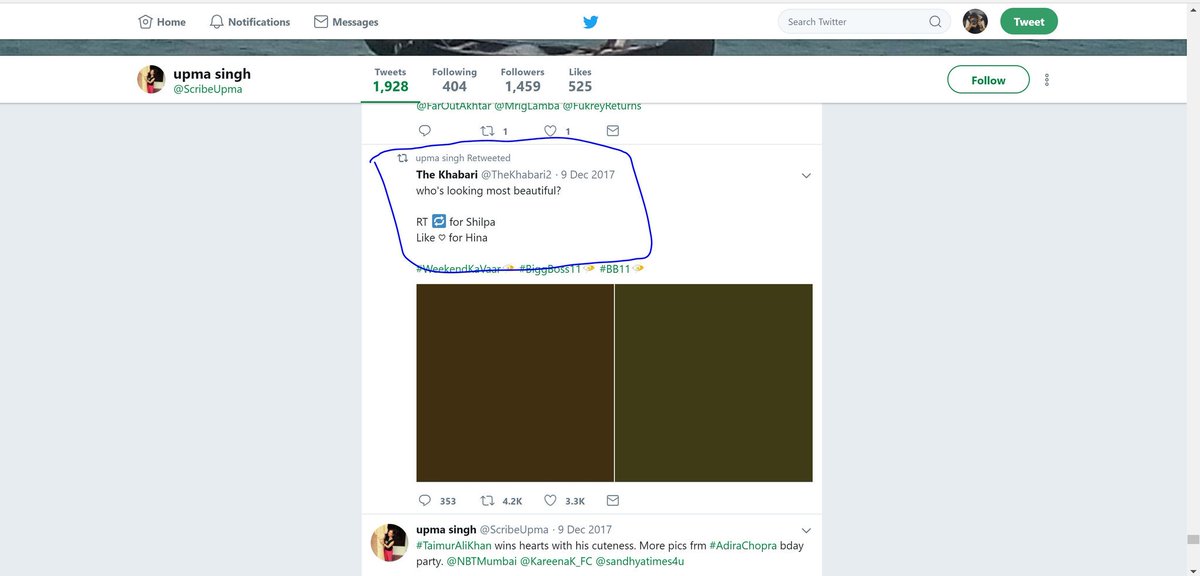Open the 9 Dec 2017 timestamp on The Khabari tweet

click(587, 174)
